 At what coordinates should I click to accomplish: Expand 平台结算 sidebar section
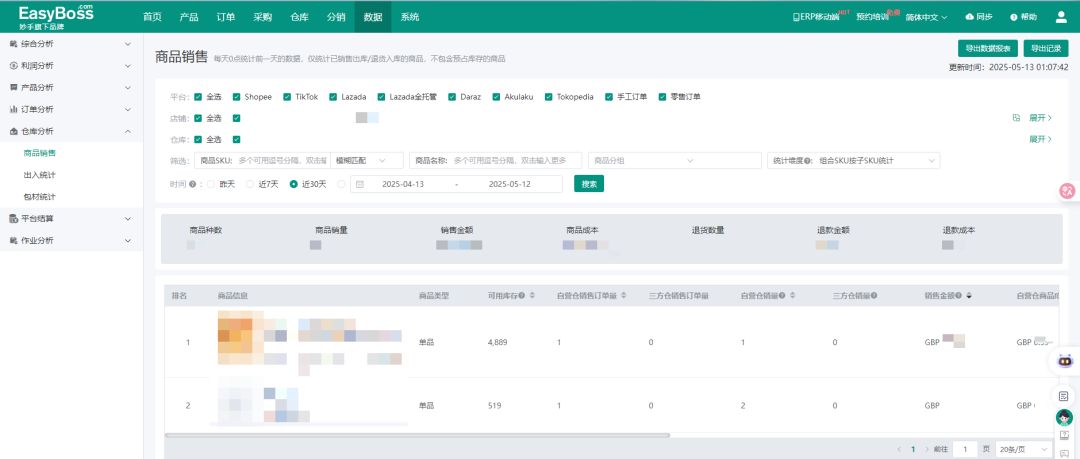pyautogui.click(x=72, y=218)
